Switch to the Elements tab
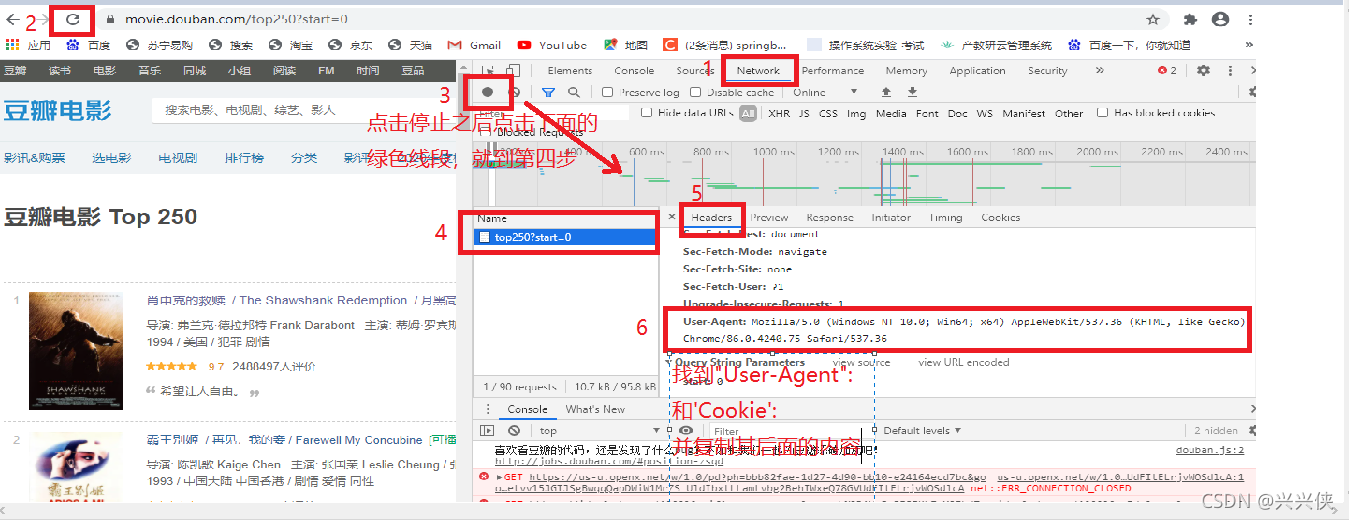 570,71
